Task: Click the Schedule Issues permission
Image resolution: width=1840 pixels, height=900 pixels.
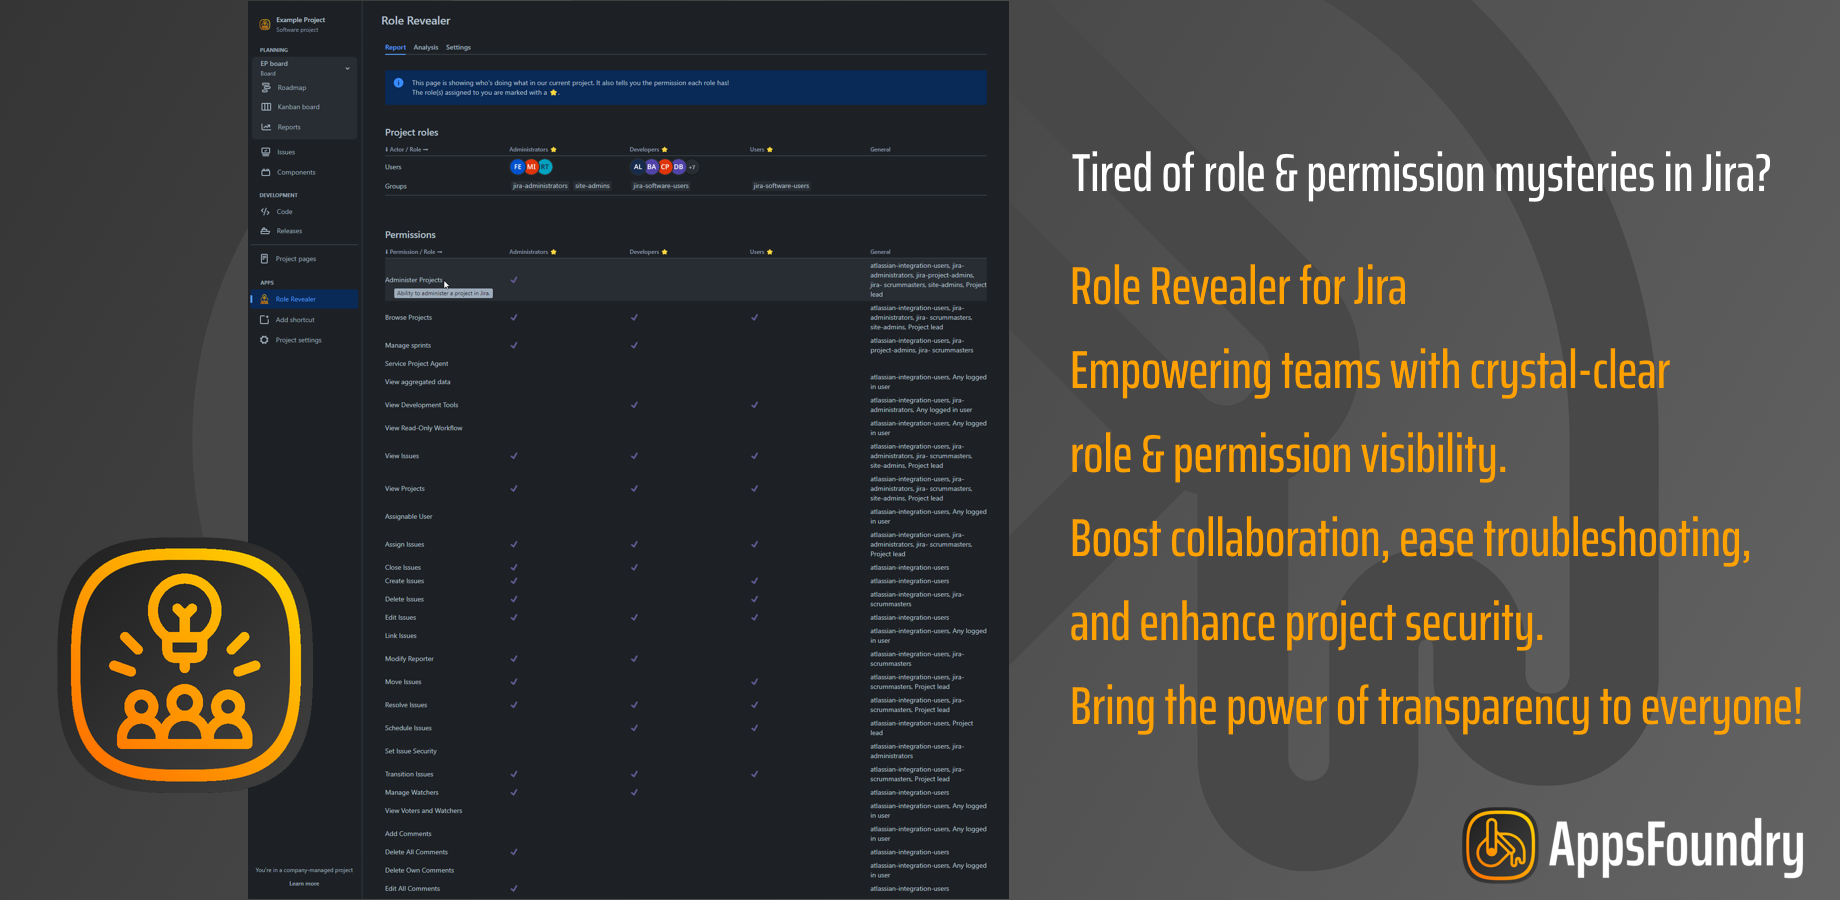Action: (x=409, y=728)
